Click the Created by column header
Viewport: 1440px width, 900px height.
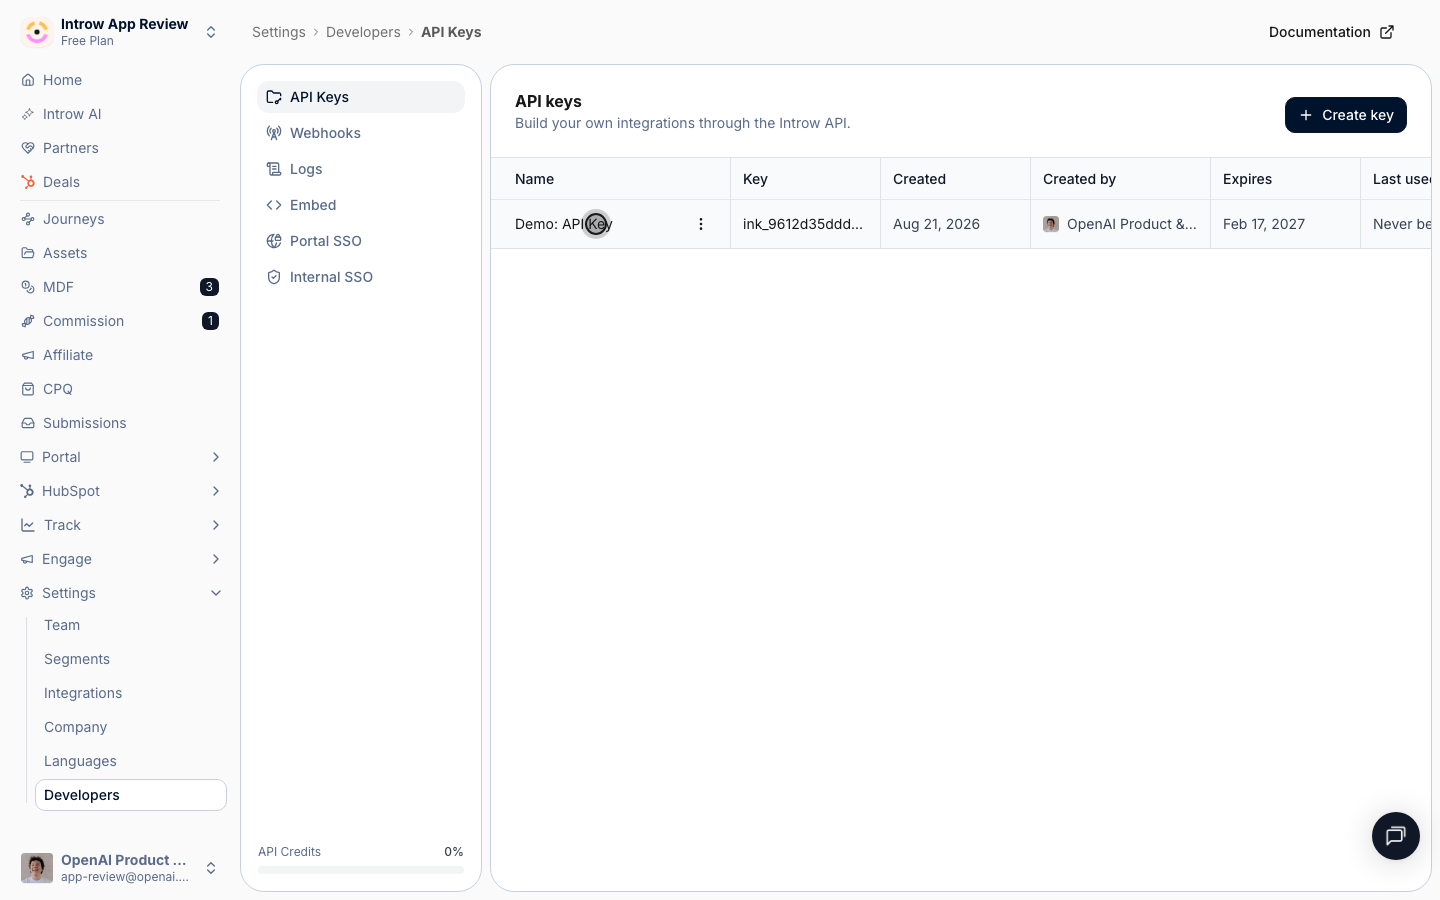coord(1121,179)
